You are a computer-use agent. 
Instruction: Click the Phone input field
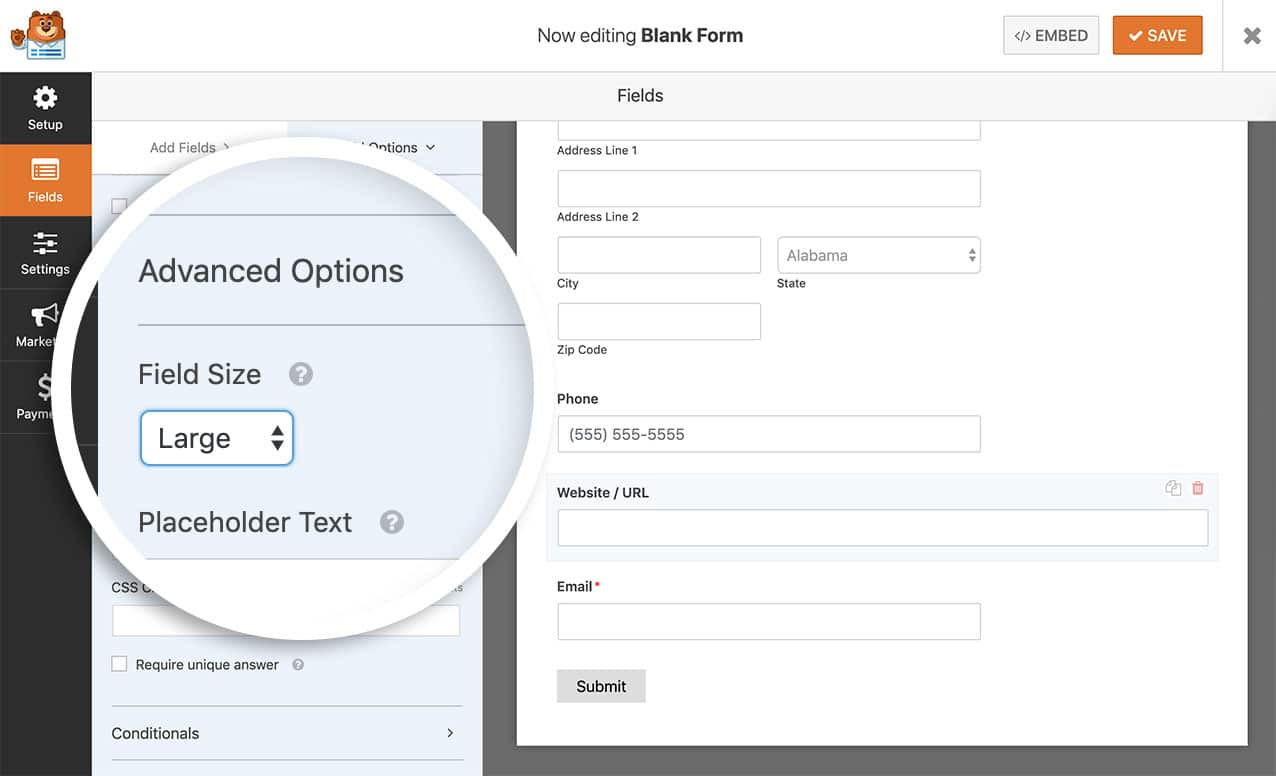tap(768, 434)
